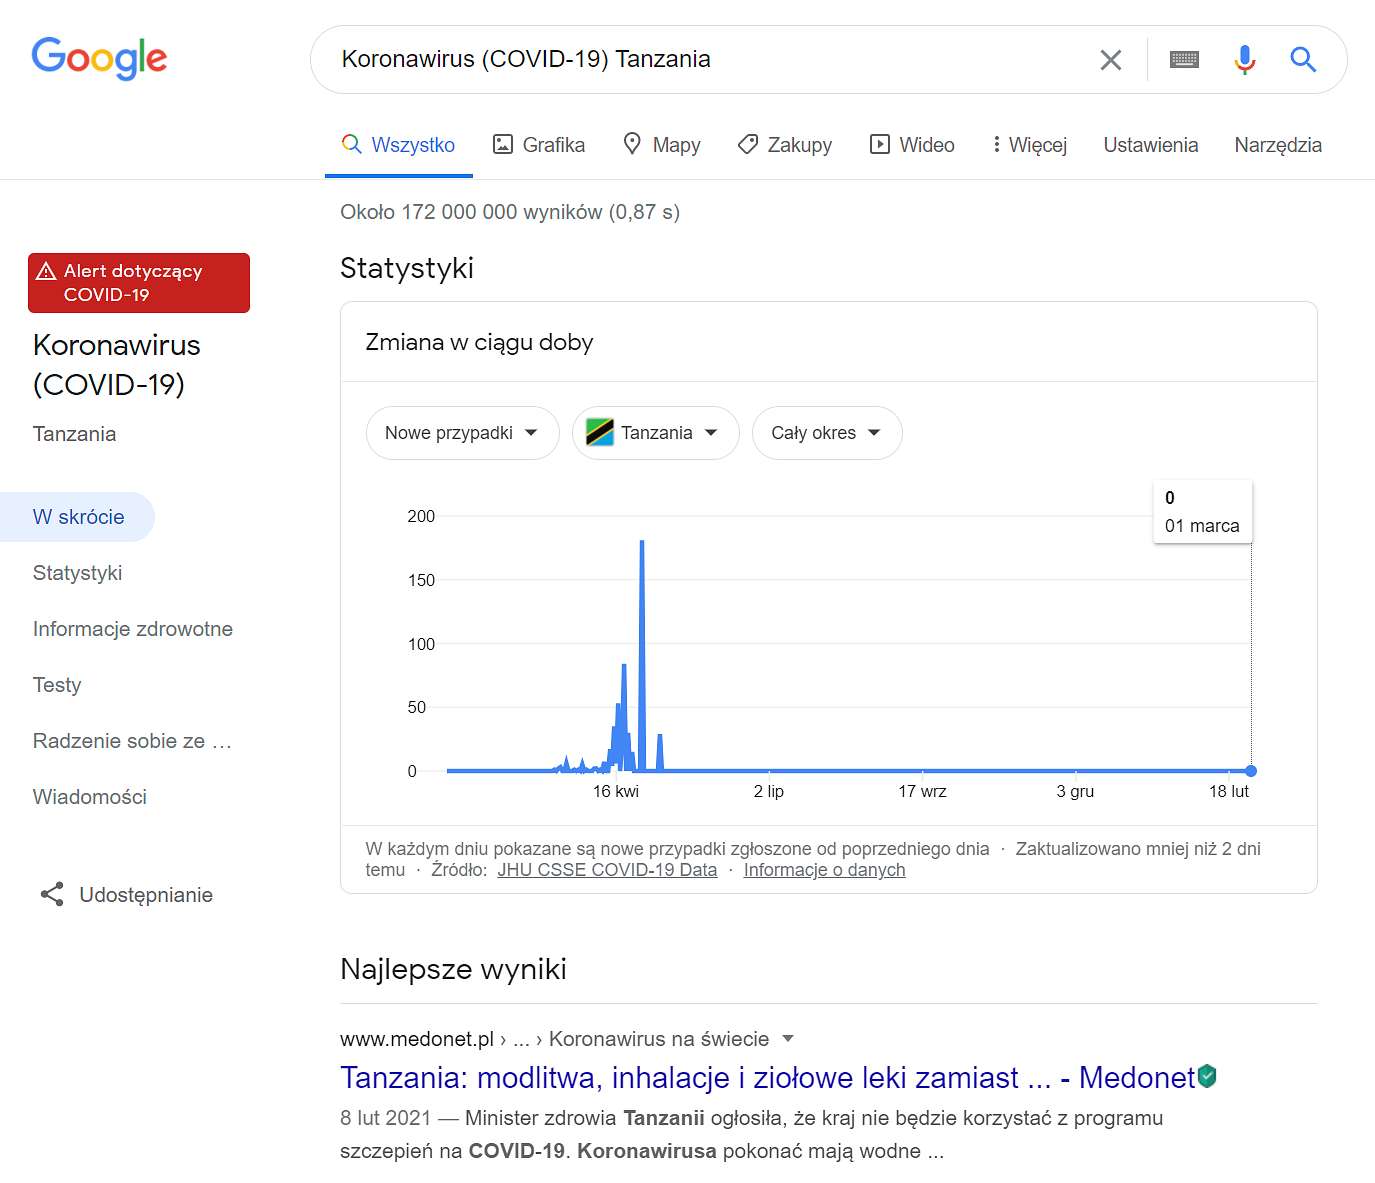The image size is (1375, 1183).
Task: Open Informacje o danych link
Action: (x=824, y=870)
